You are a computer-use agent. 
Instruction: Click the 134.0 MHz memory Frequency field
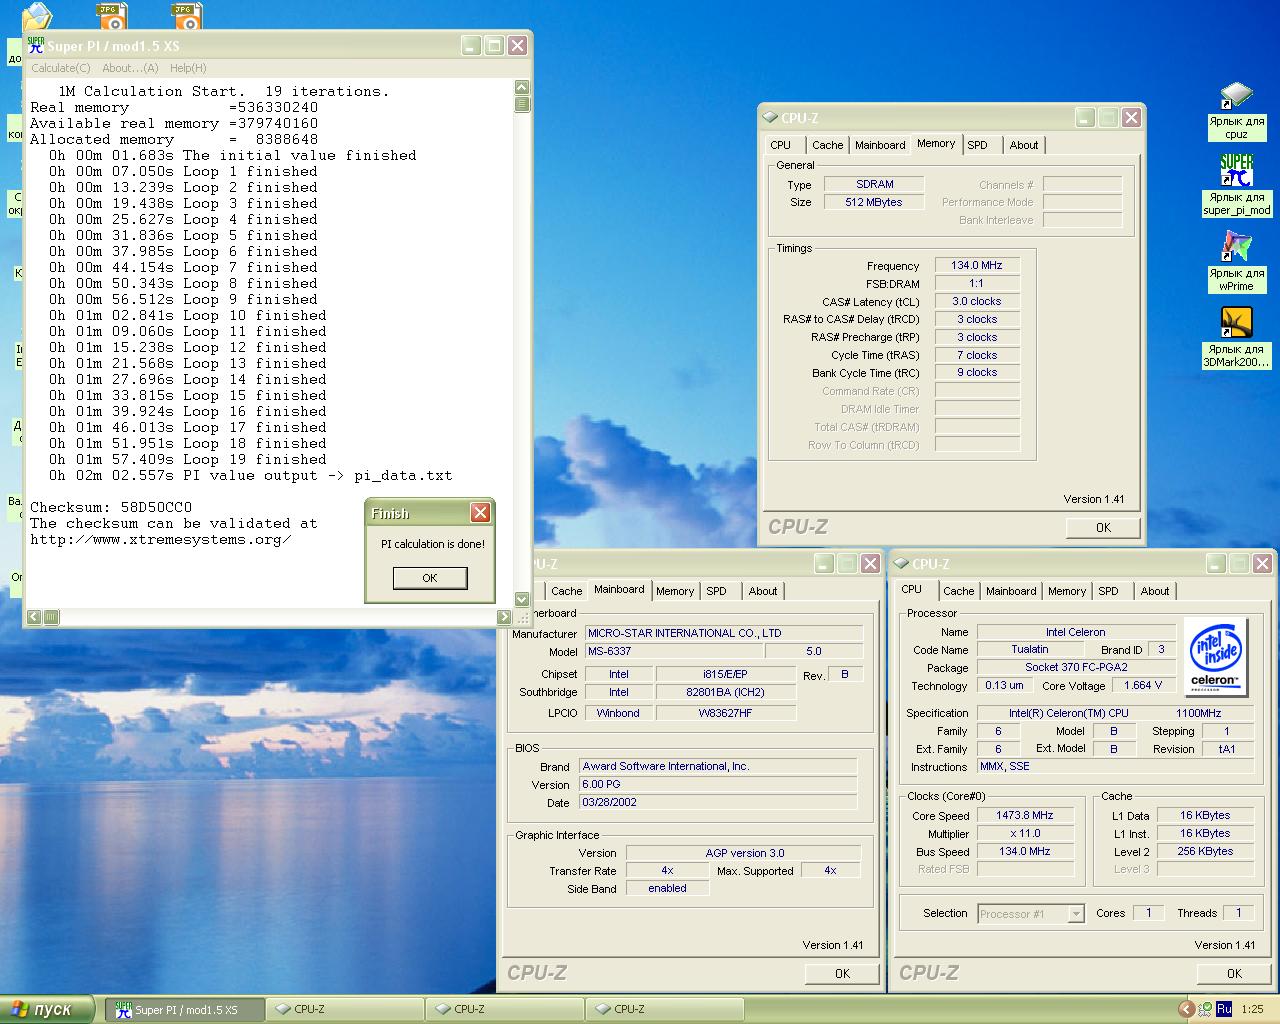(977, 265)
